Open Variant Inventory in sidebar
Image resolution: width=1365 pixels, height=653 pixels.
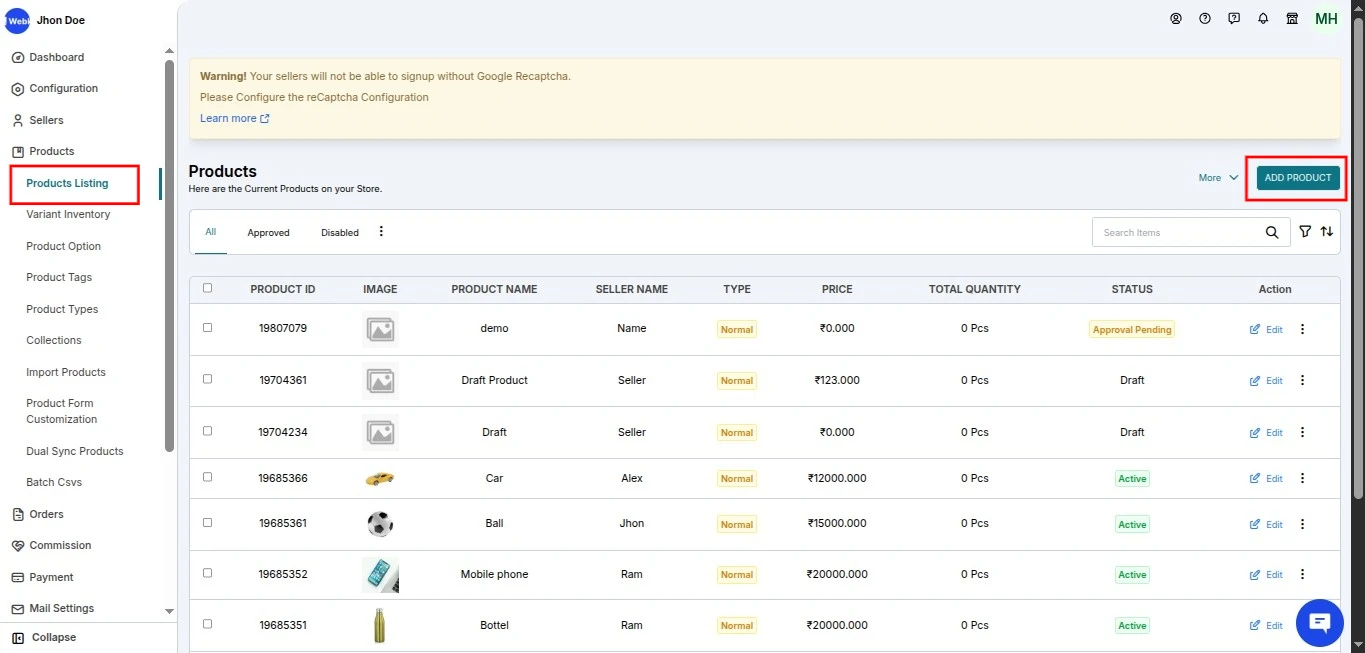[68, 214]
